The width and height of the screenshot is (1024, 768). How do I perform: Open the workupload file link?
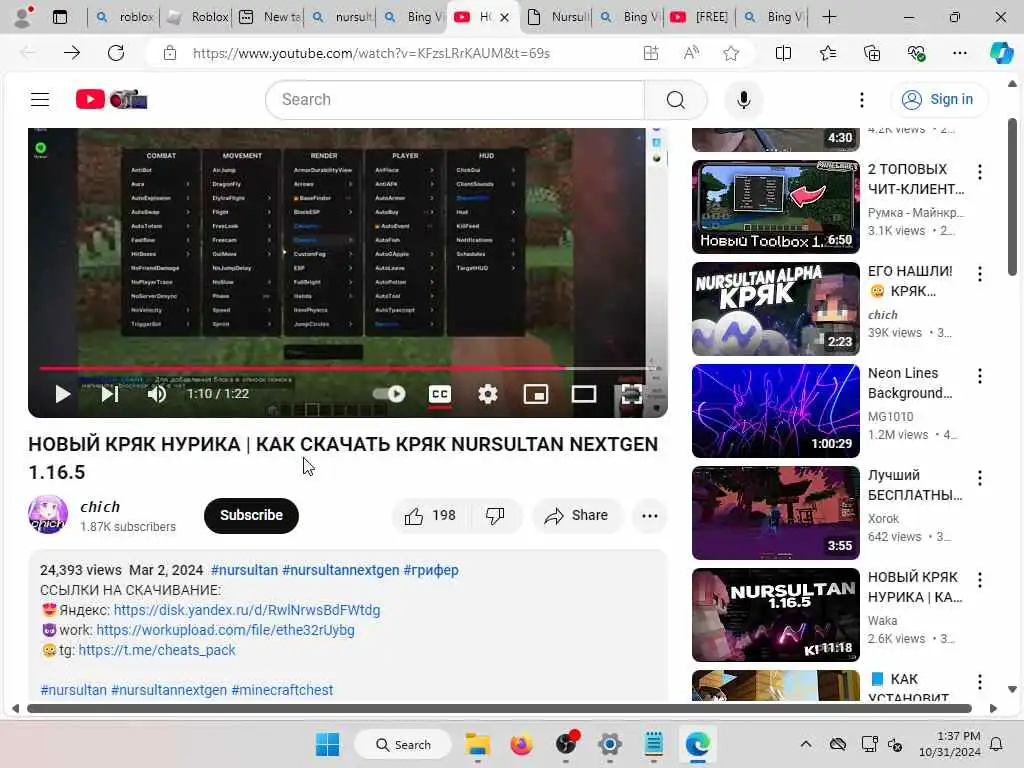coord(225,630)
